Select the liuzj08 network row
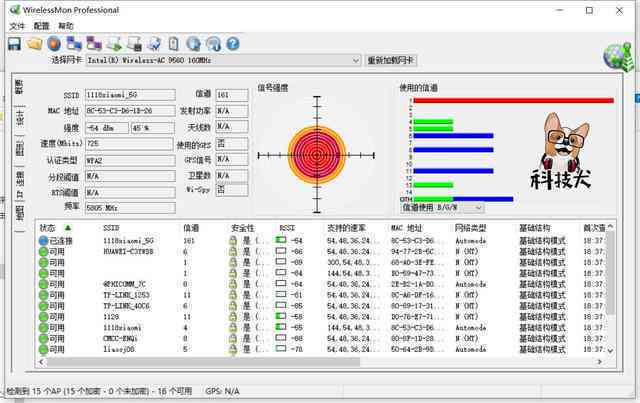Viewport: 640px width, 403px height. [322, 349]
